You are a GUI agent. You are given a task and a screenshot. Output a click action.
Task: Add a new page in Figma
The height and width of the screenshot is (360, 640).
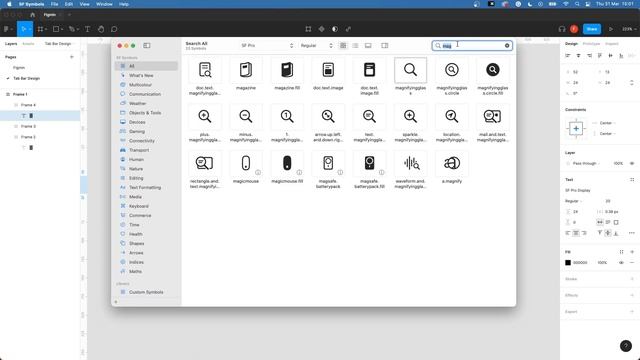point(72,57)
